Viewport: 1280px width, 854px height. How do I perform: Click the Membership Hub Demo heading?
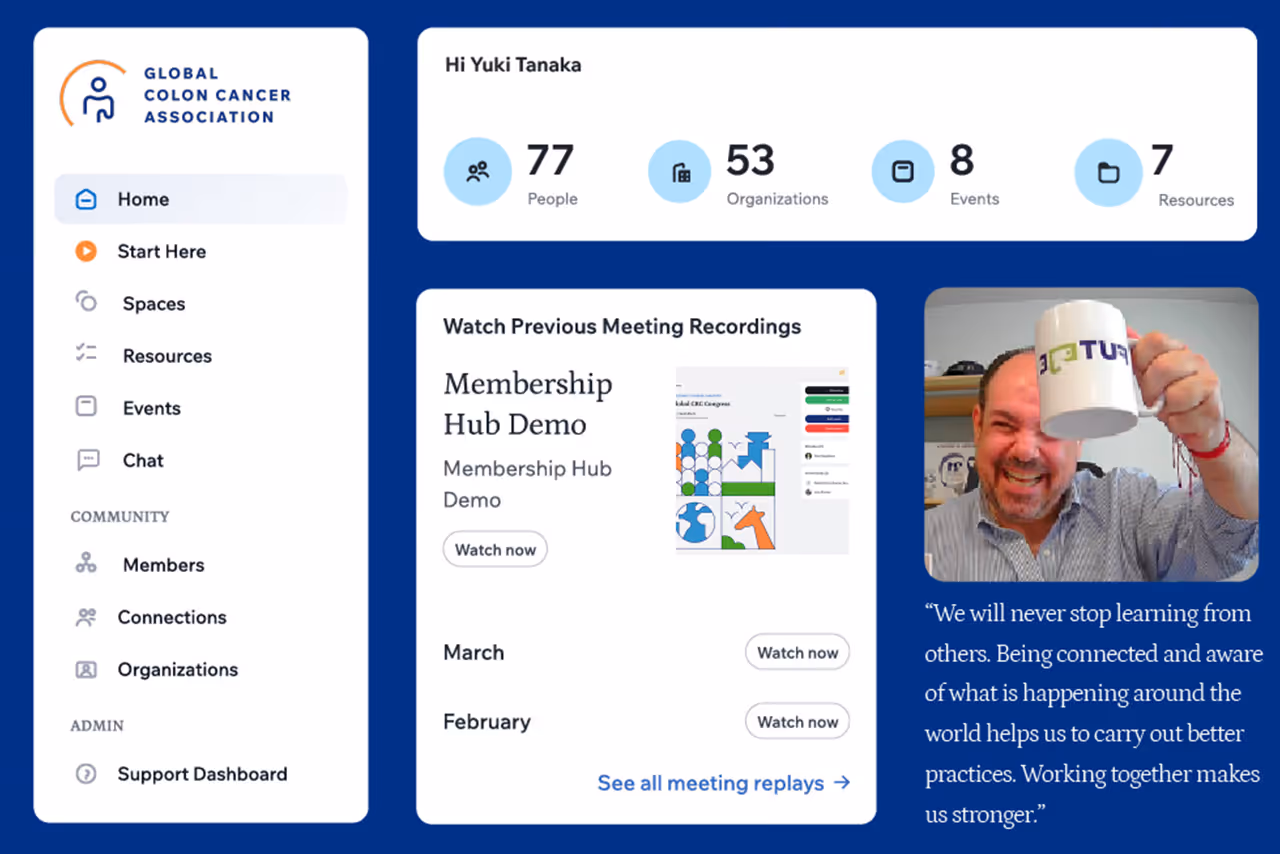pos(528,403)
